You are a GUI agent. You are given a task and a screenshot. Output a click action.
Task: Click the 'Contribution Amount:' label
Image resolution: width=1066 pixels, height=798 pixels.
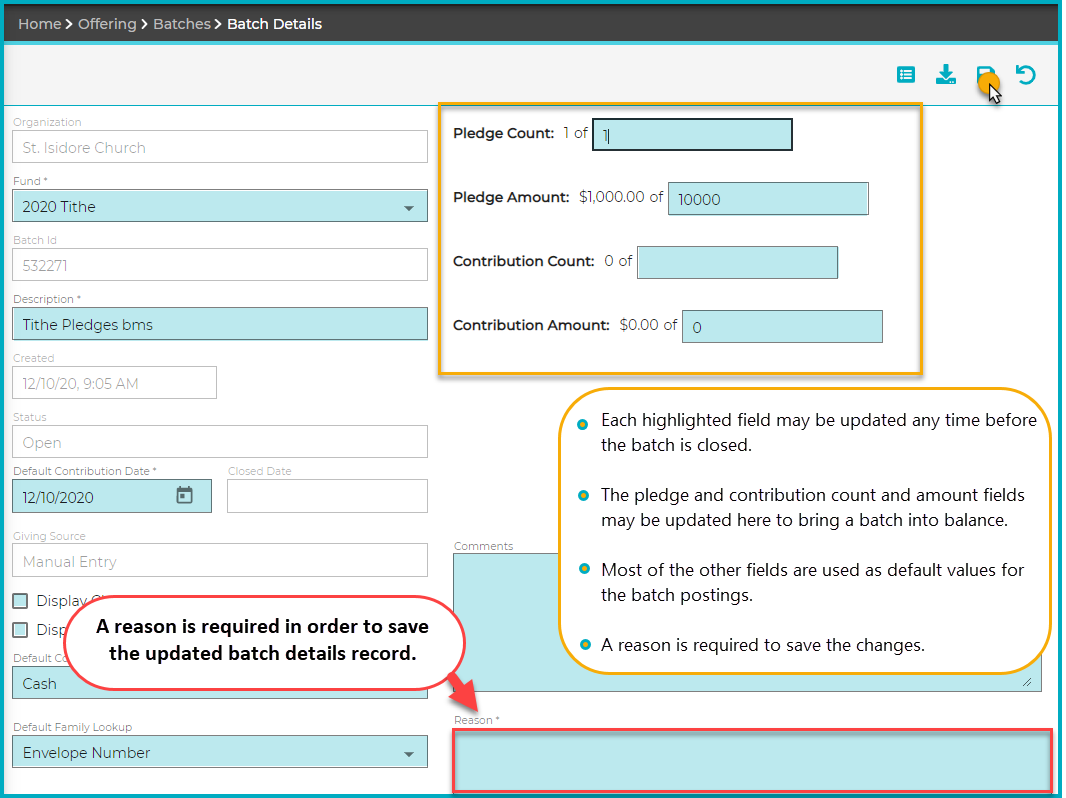click(x=531, y=326)
